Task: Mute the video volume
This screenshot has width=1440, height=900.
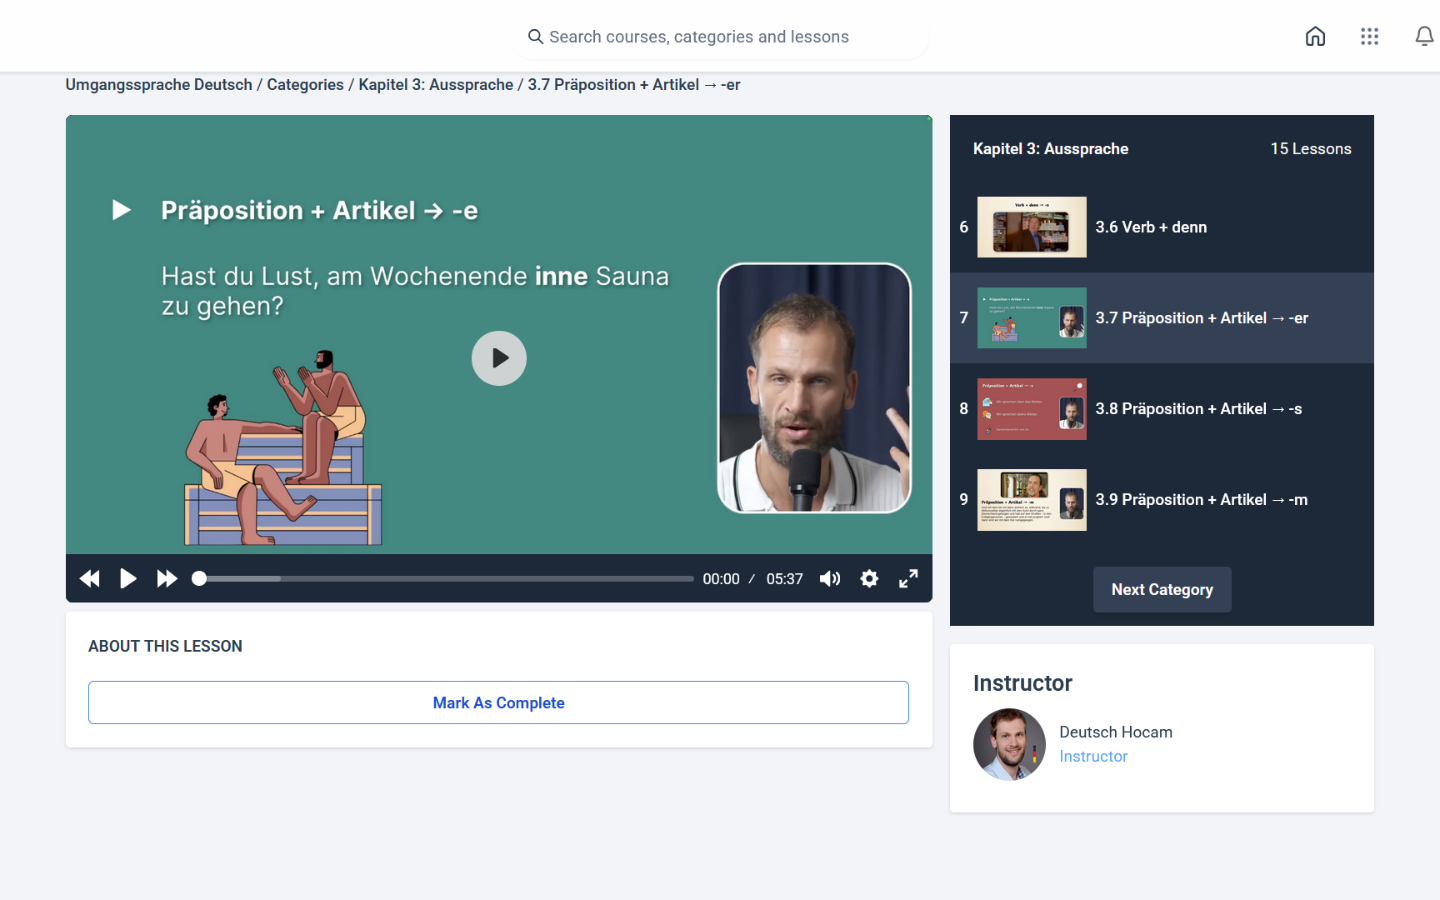Action: [830, 579]
